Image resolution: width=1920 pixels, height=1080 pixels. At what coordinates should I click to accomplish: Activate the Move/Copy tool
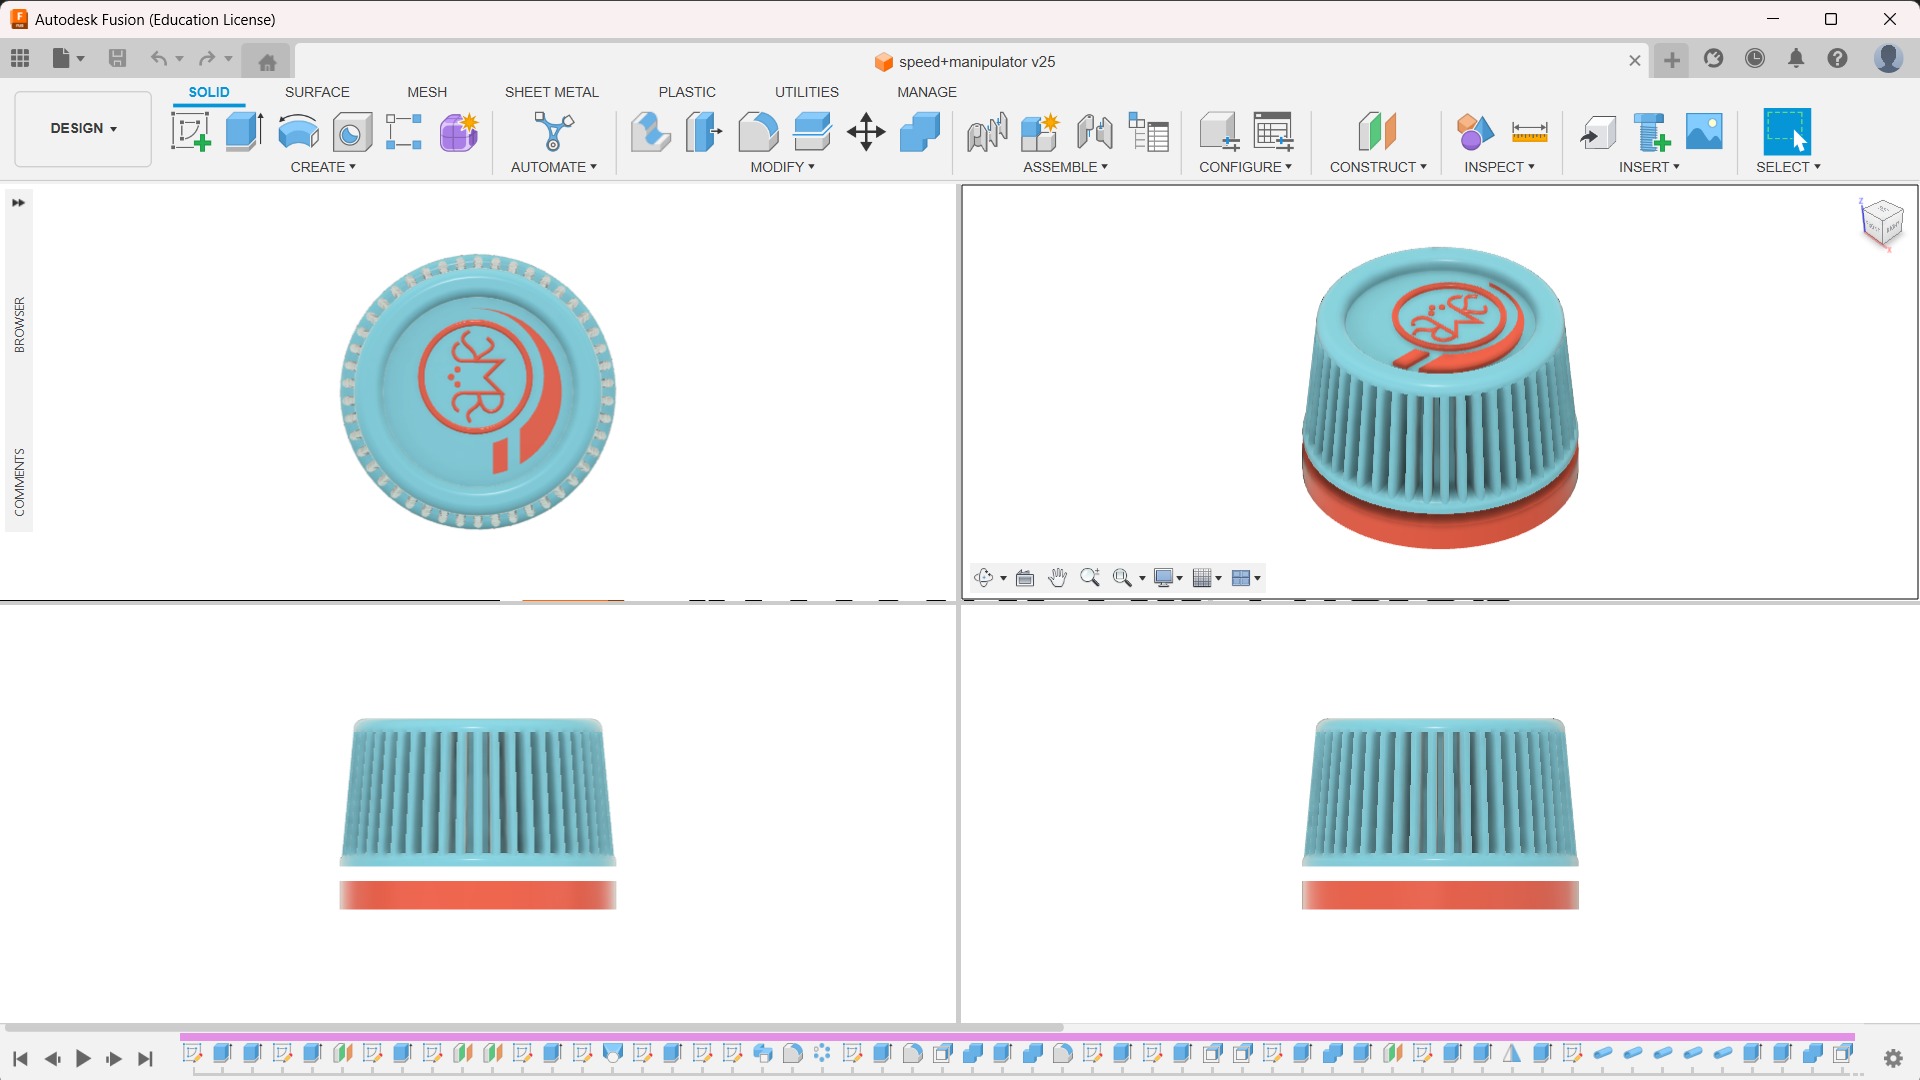[x=866, y=132]
